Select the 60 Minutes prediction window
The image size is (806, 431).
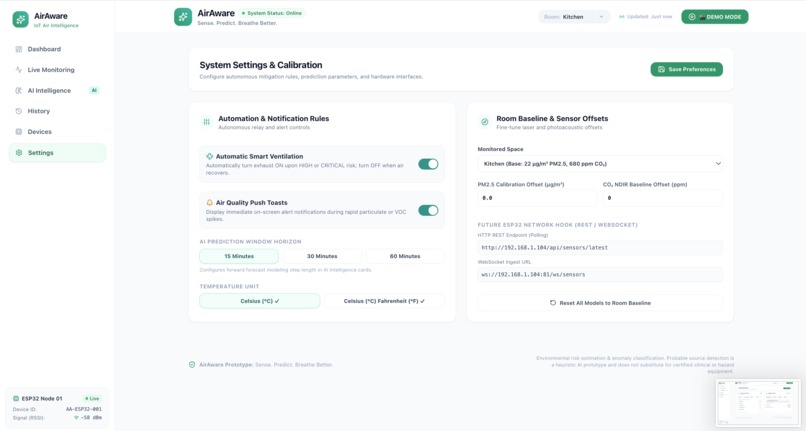point(405,256)
